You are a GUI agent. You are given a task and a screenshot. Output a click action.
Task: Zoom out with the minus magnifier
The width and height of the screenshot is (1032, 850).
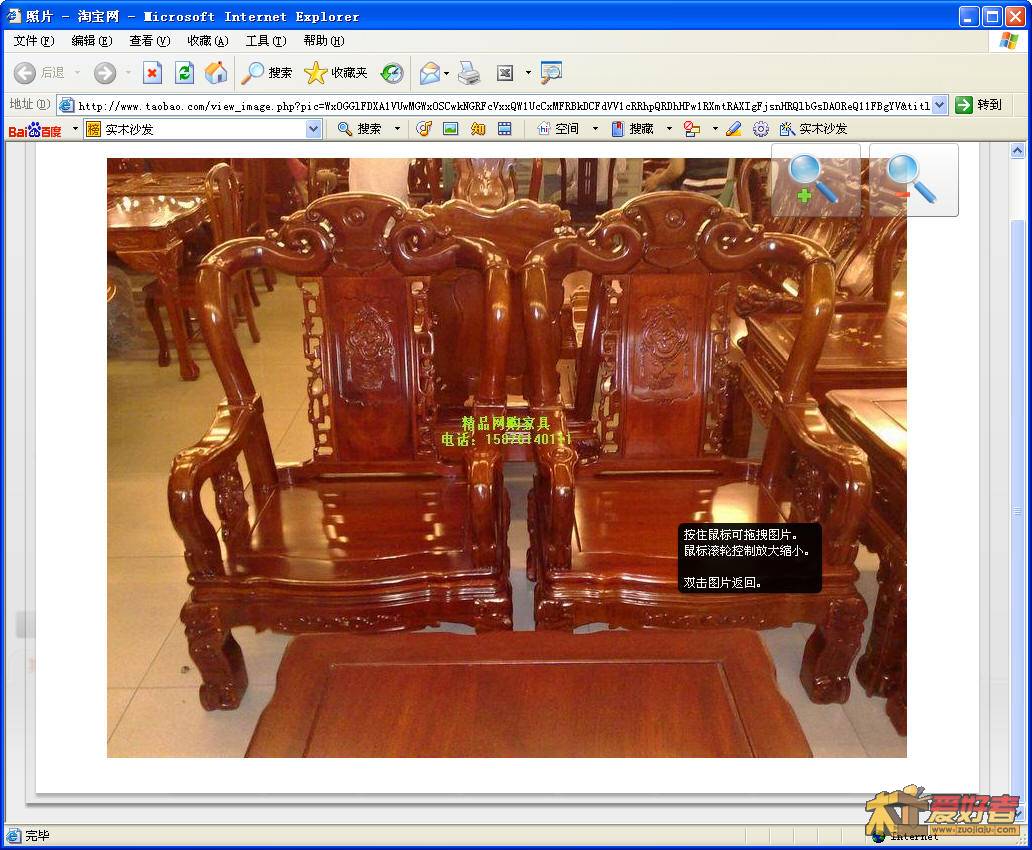pos(912,180)
